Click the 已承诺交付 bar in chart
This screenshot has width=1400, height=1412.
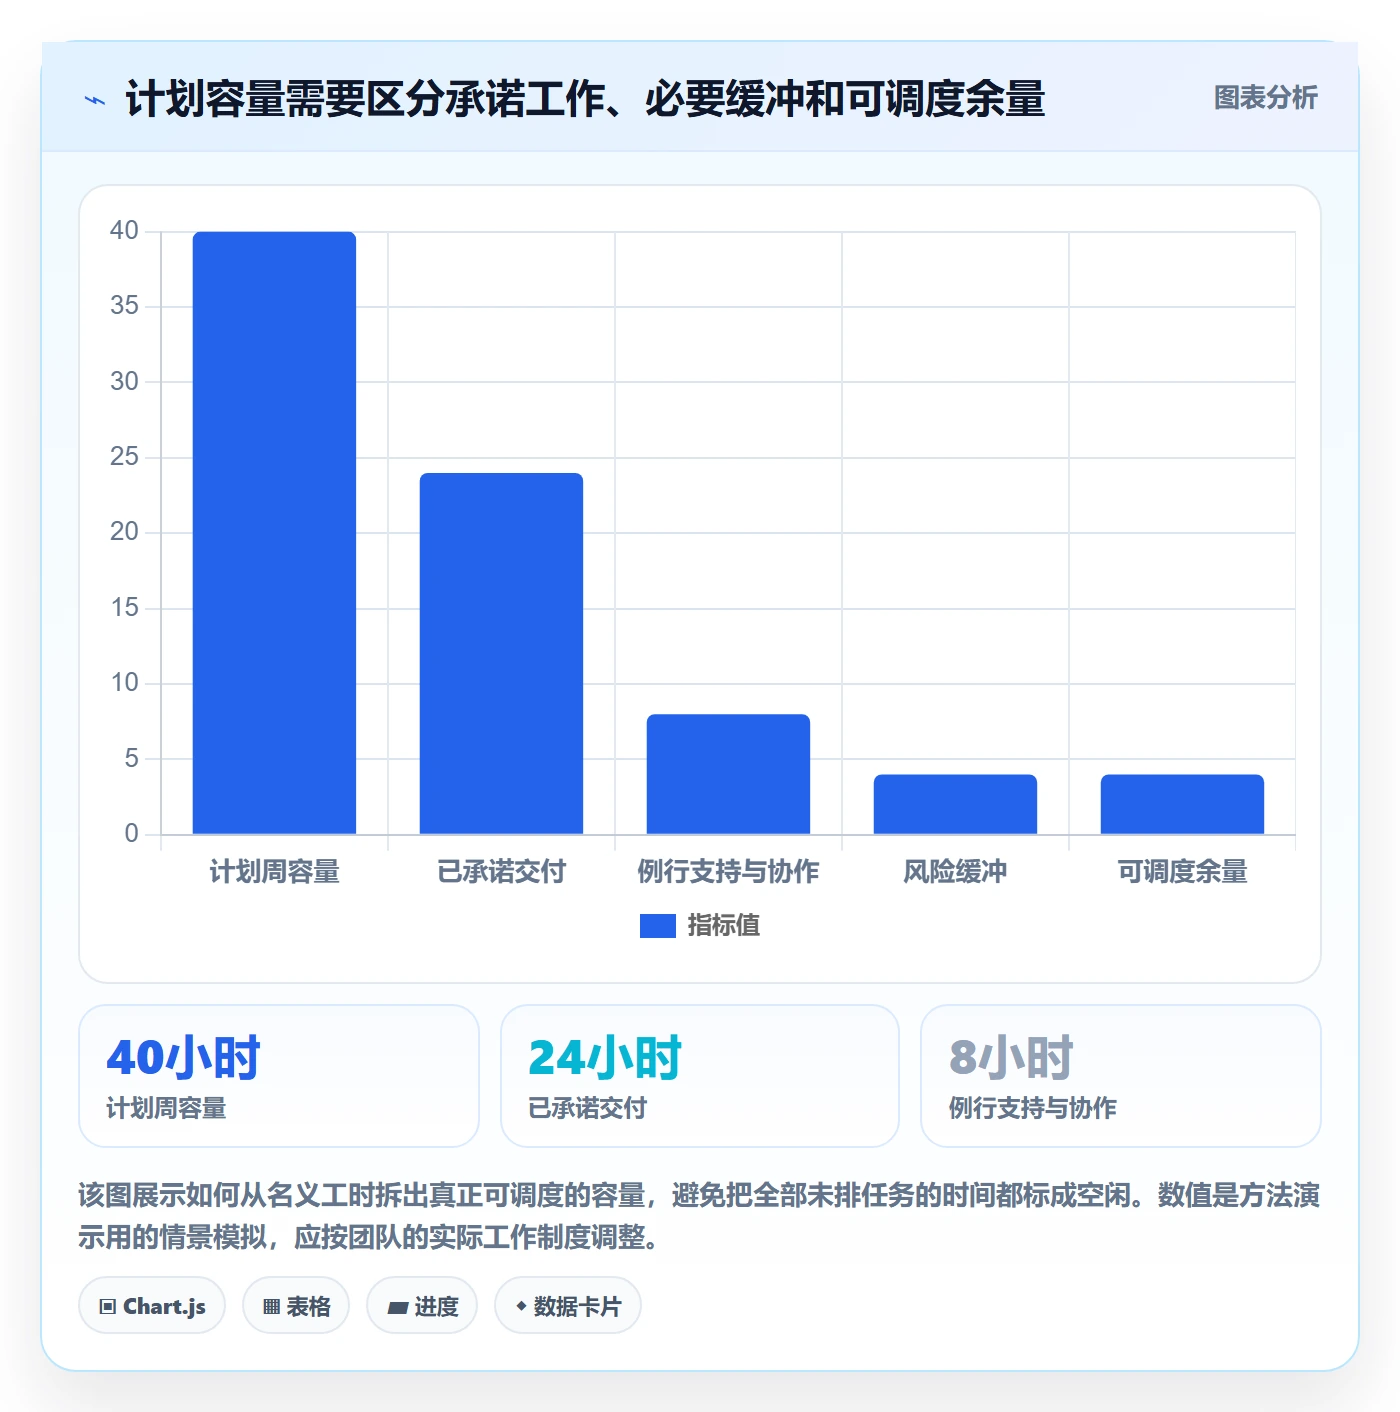coord(501,653)
